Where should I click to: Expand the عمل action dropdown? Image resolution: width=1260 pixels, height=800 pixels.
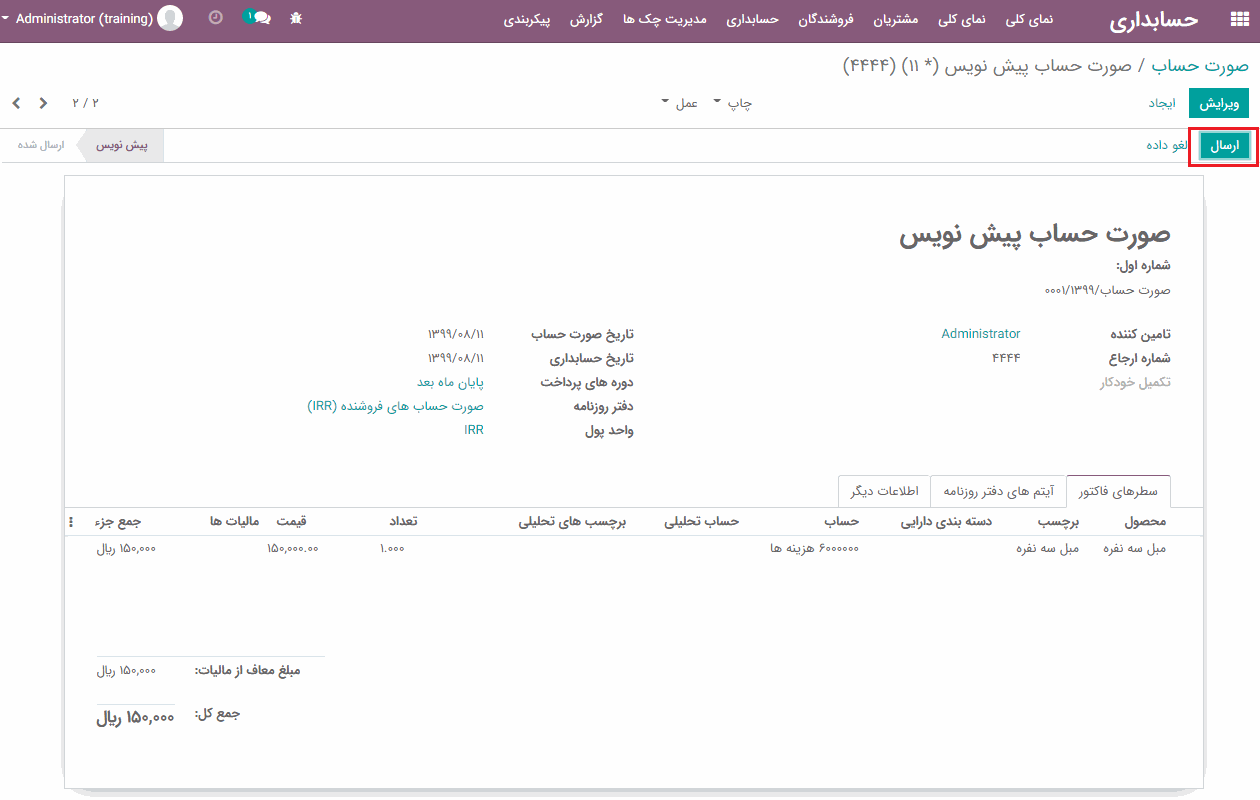679,103
